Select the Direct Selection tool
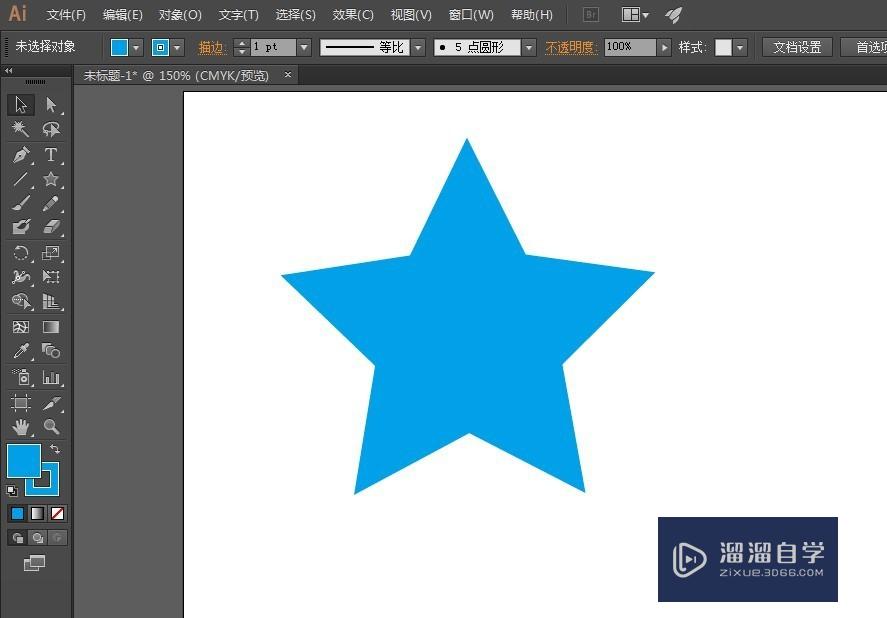The image size is (887, 618). [x=51, y=105]
